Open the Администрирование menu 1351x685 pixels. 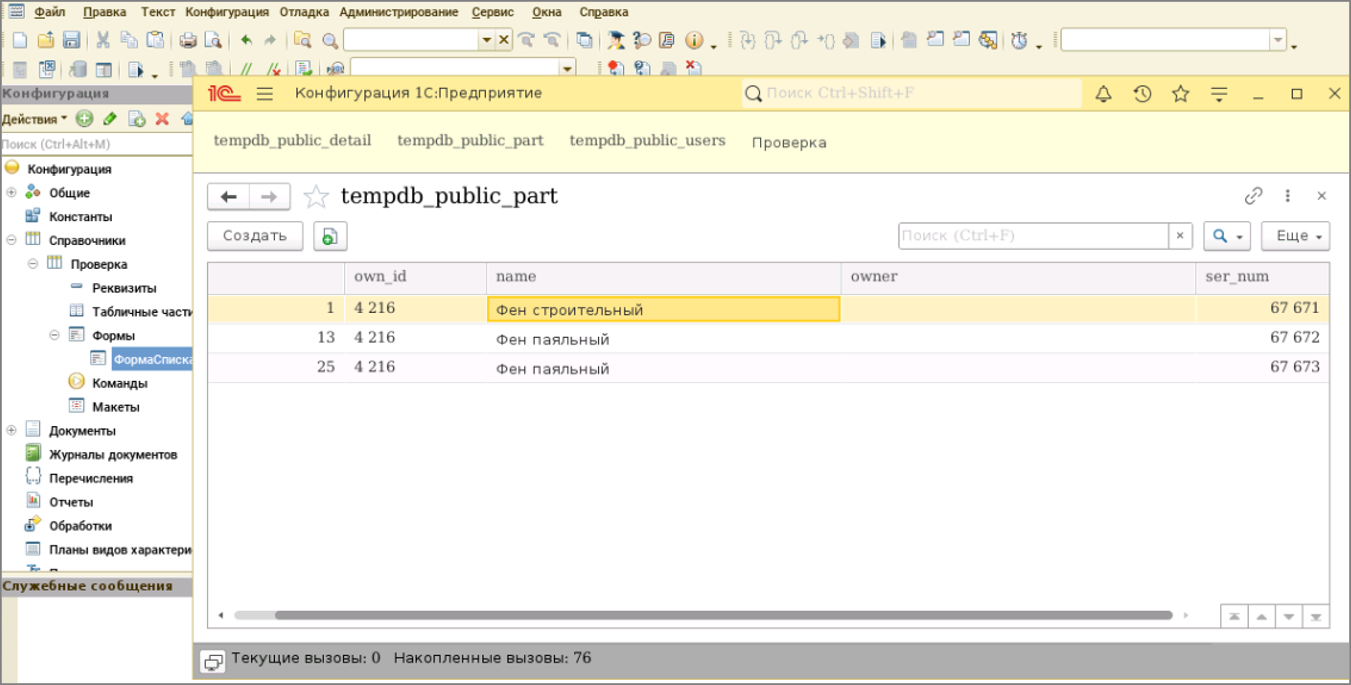click(x=398, y=12)
